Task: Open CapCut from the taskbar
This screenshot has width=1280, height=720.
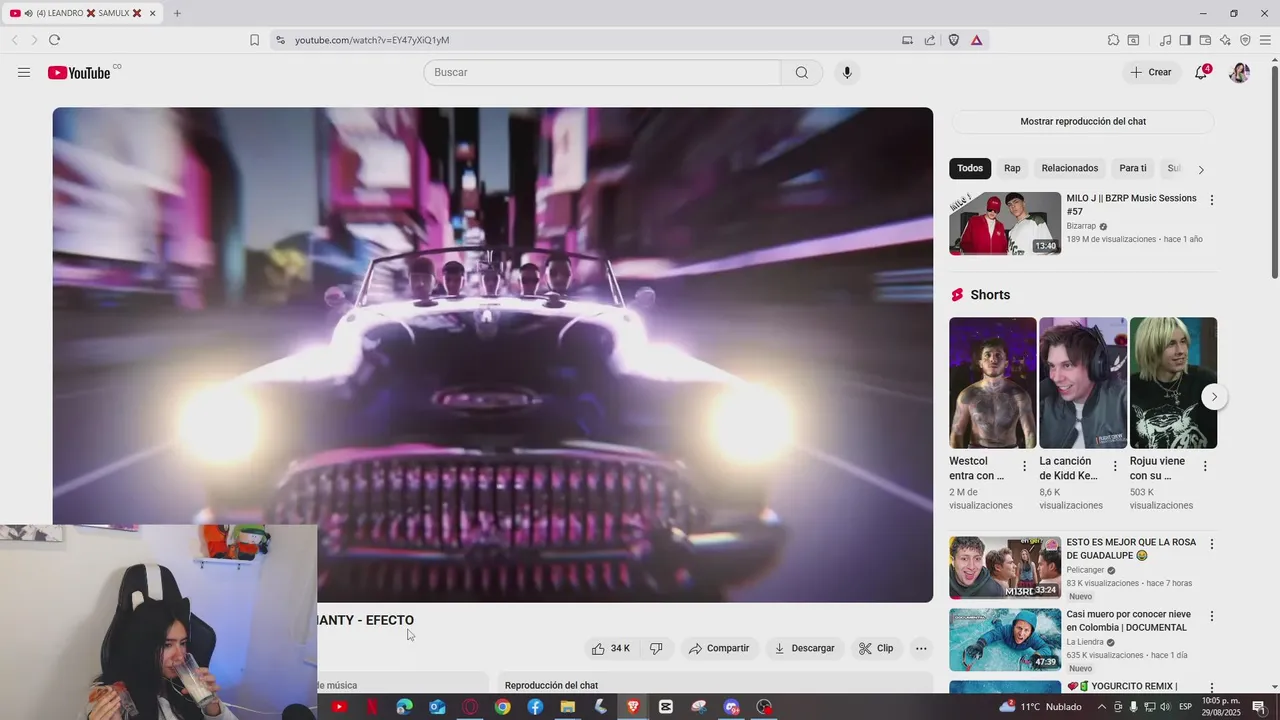Action: pos(666,707)
